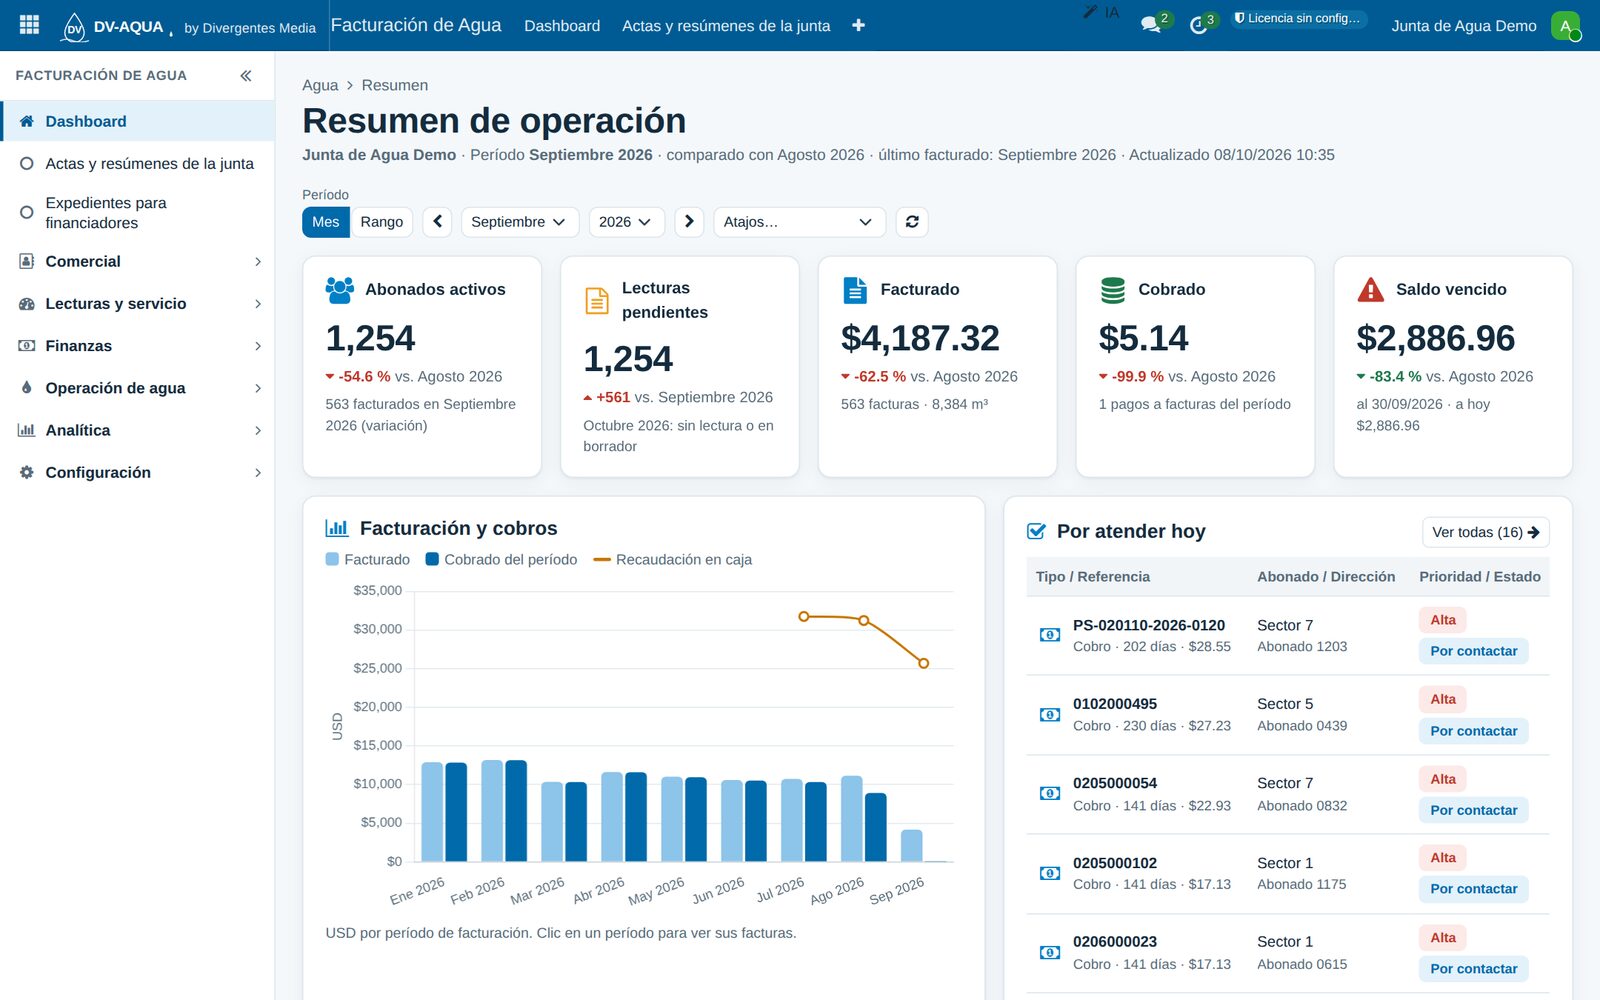Click the Sep 2026 Facturado bar
The image size is (1600, 1000).
point(911,846)
